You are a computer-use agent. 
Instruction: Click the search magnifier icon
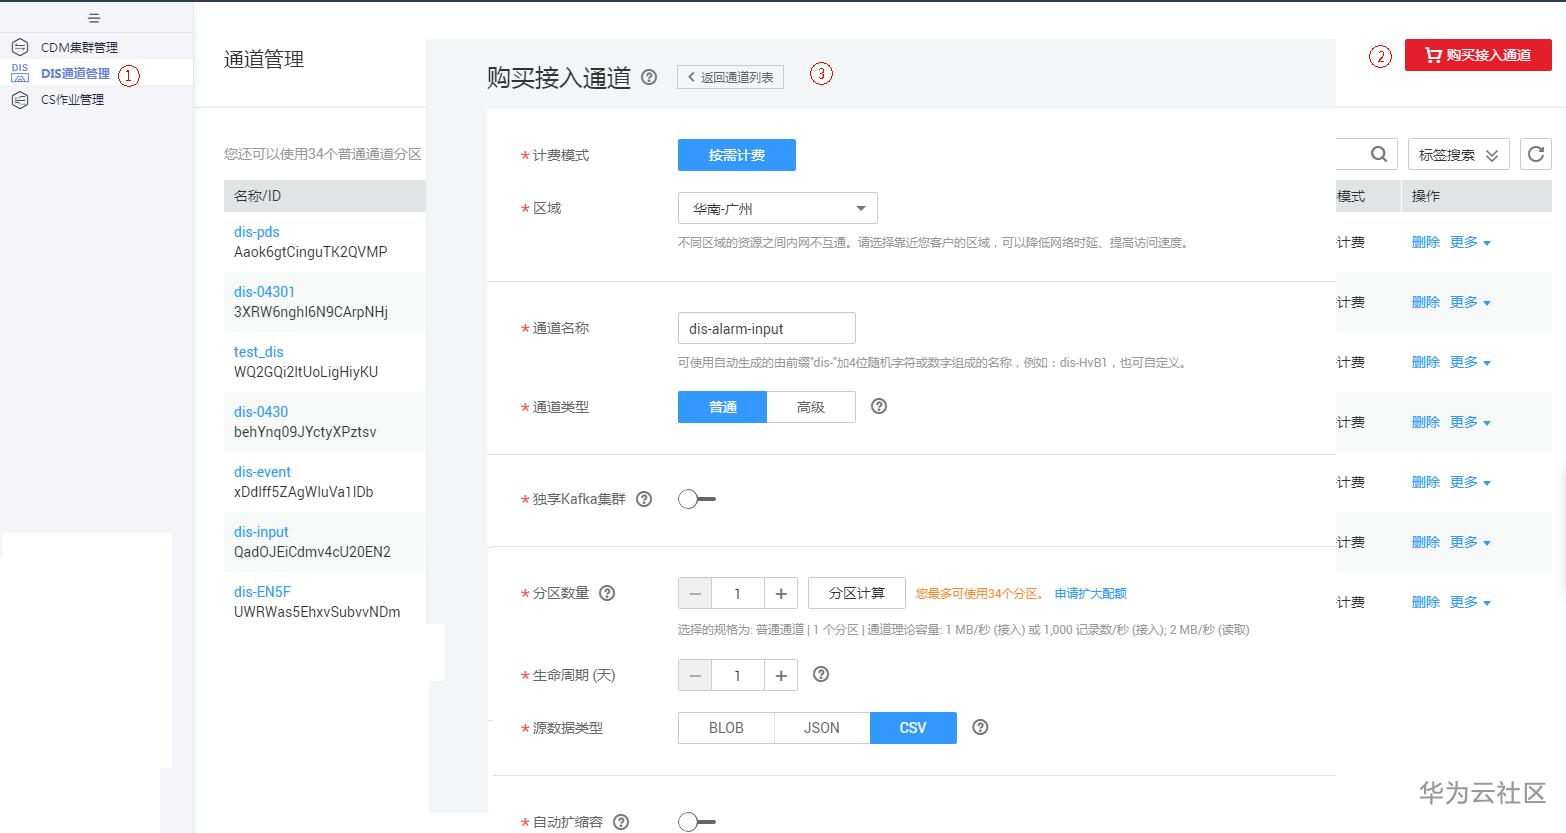(x=1378, y=154)
